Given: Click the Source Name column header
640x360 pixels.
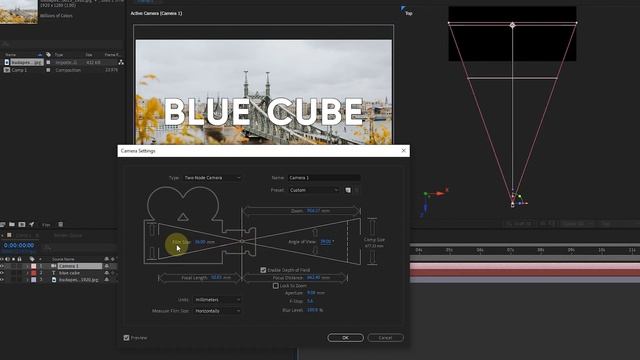Looking at the screenshot, I should (63, 259).
